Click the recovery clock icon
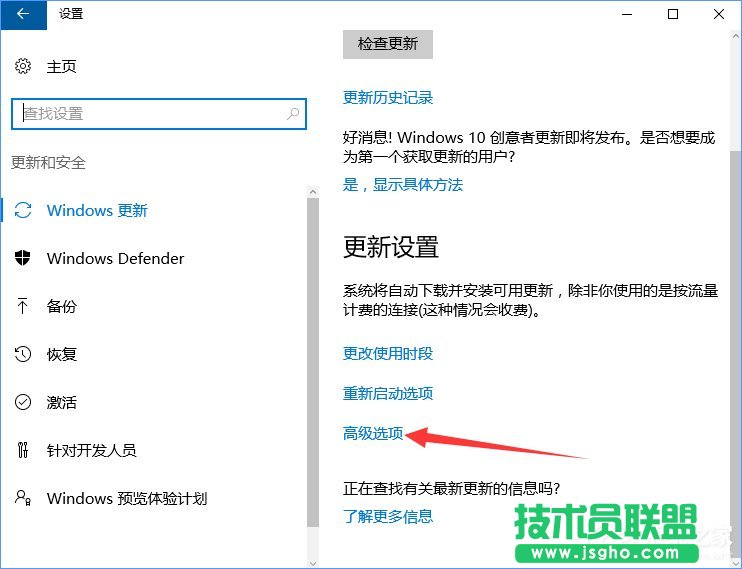Image resolution: width=742 pixels, height=569 pixels. [23, 354]
